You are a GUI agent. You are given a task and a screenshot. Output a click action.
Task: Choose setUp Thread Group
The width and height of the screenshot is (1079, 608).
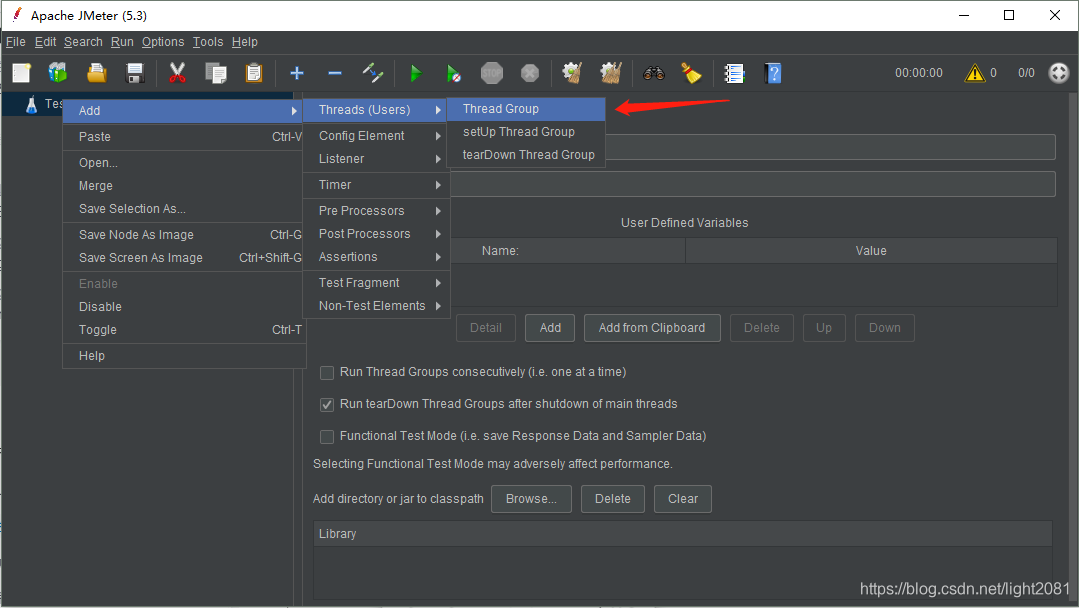coord(526,132)
